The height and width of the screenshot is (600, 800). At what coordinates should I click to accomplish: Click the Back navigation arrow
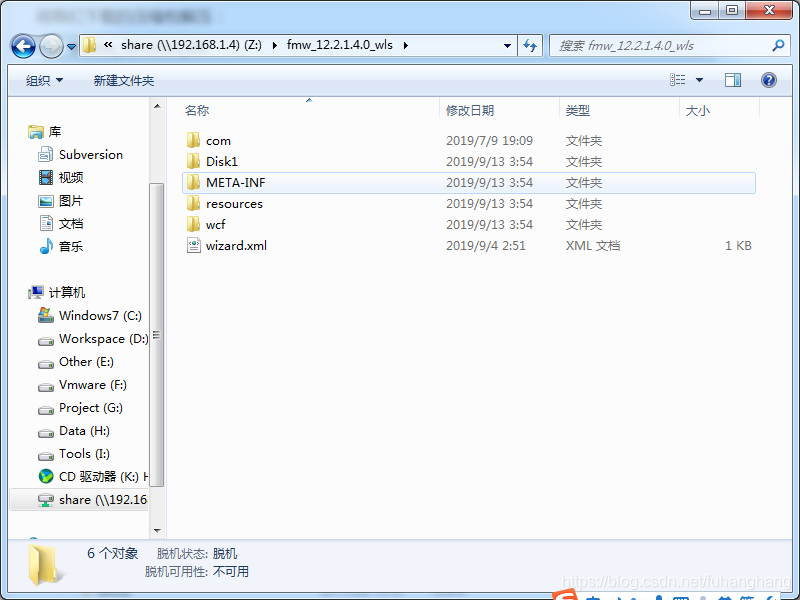22,45
